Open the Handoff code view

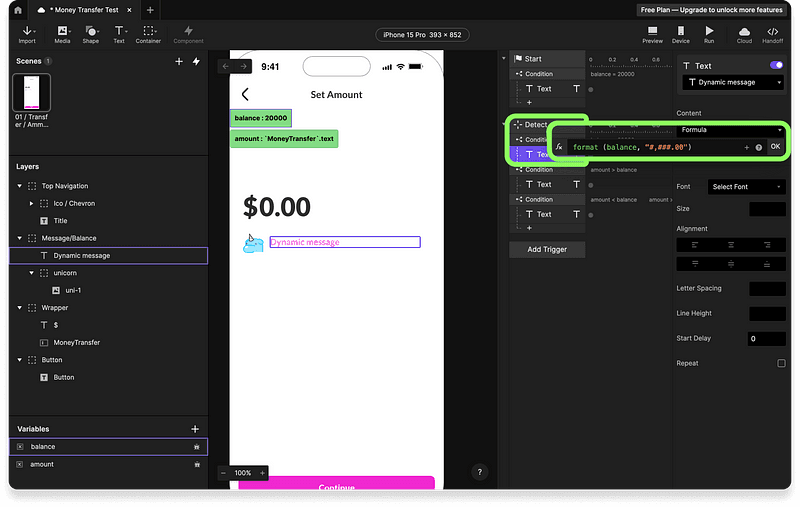tap(772, 34)
